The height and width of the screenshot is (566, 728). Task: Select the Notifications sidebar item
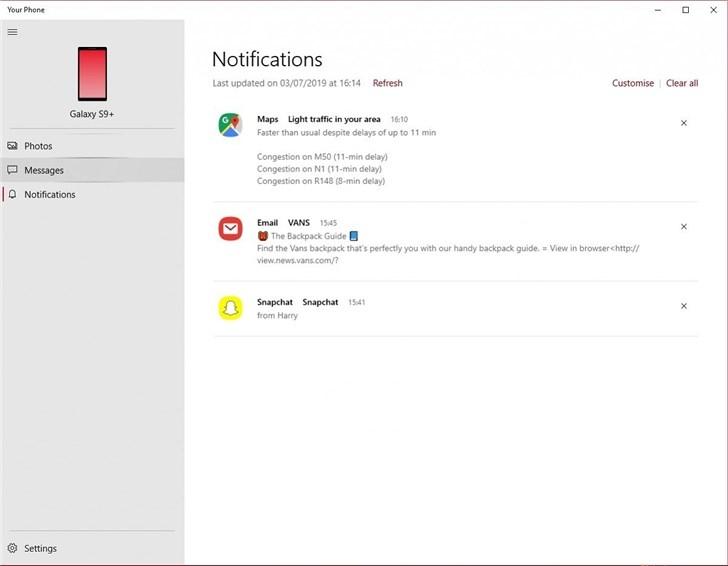pyautogui.click(x=92, y=195)
